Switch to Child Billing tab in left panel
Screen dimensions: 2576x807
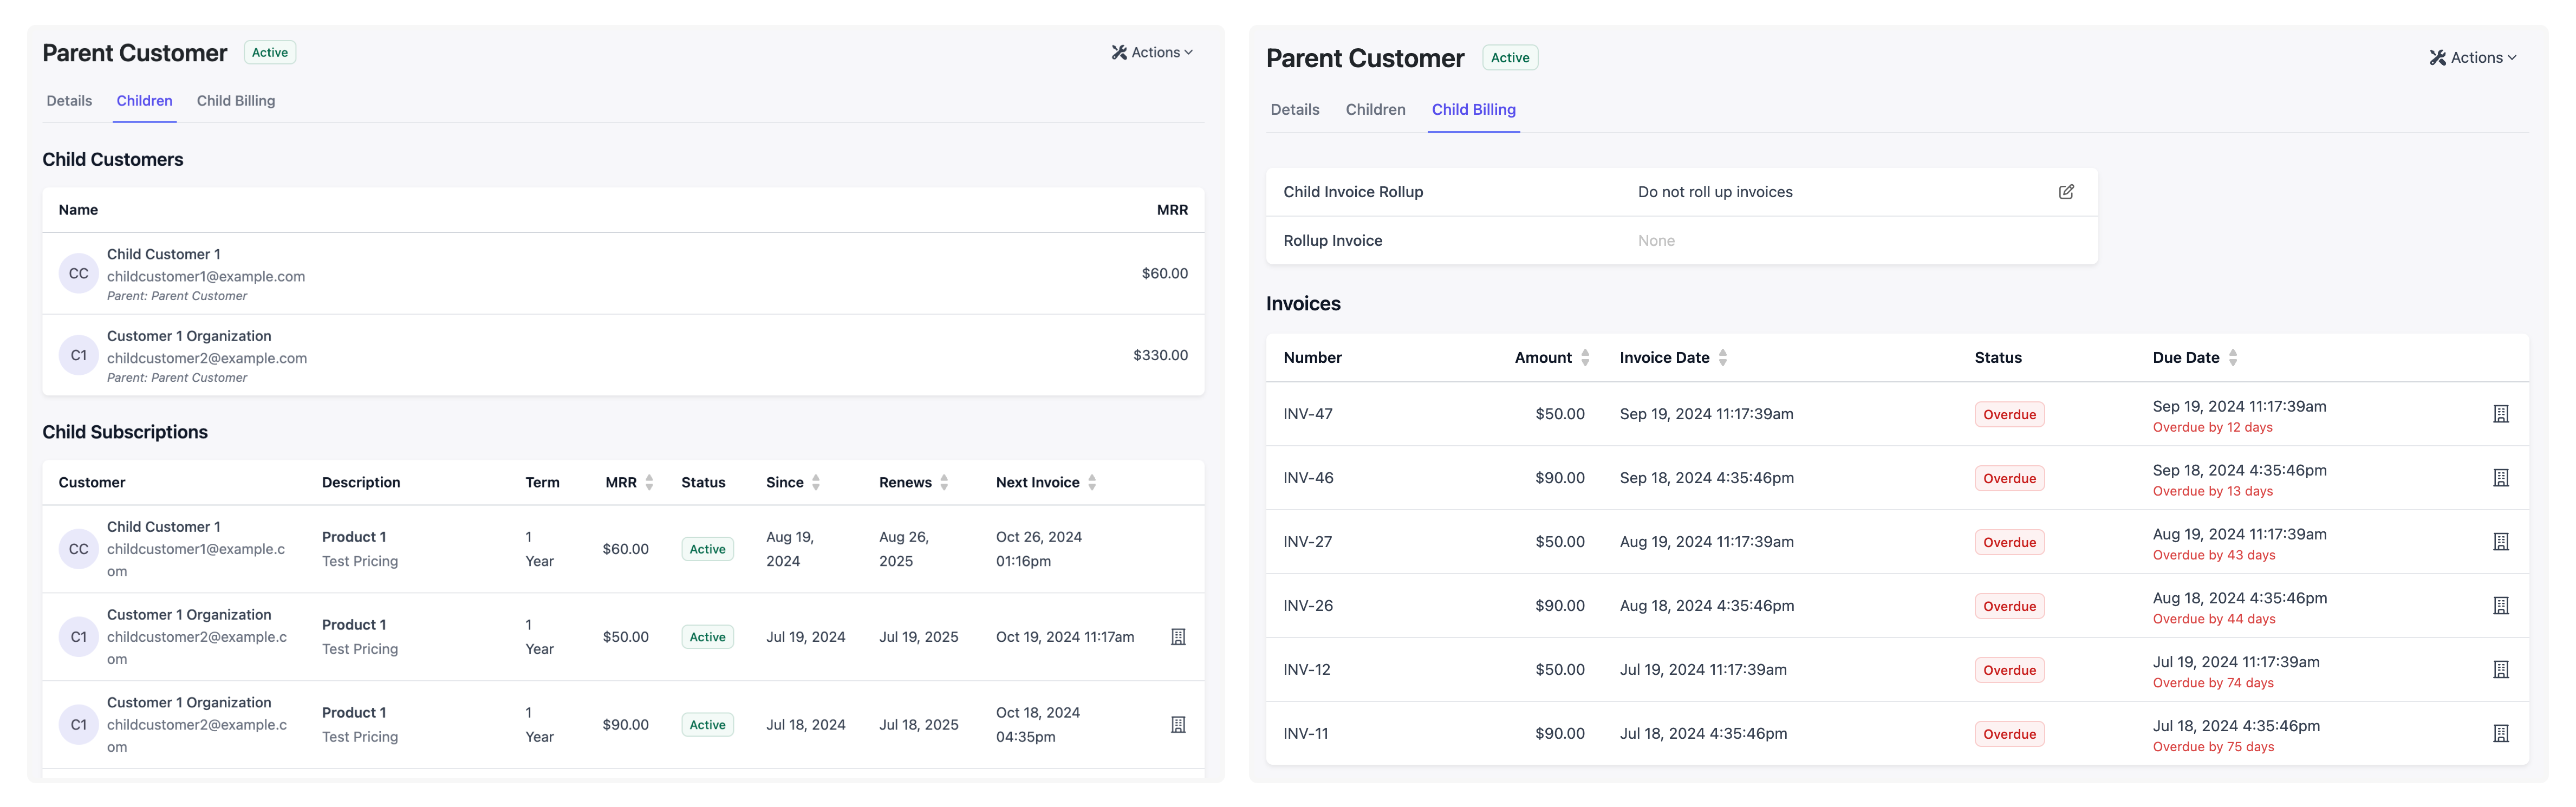[x=236, y=101]
